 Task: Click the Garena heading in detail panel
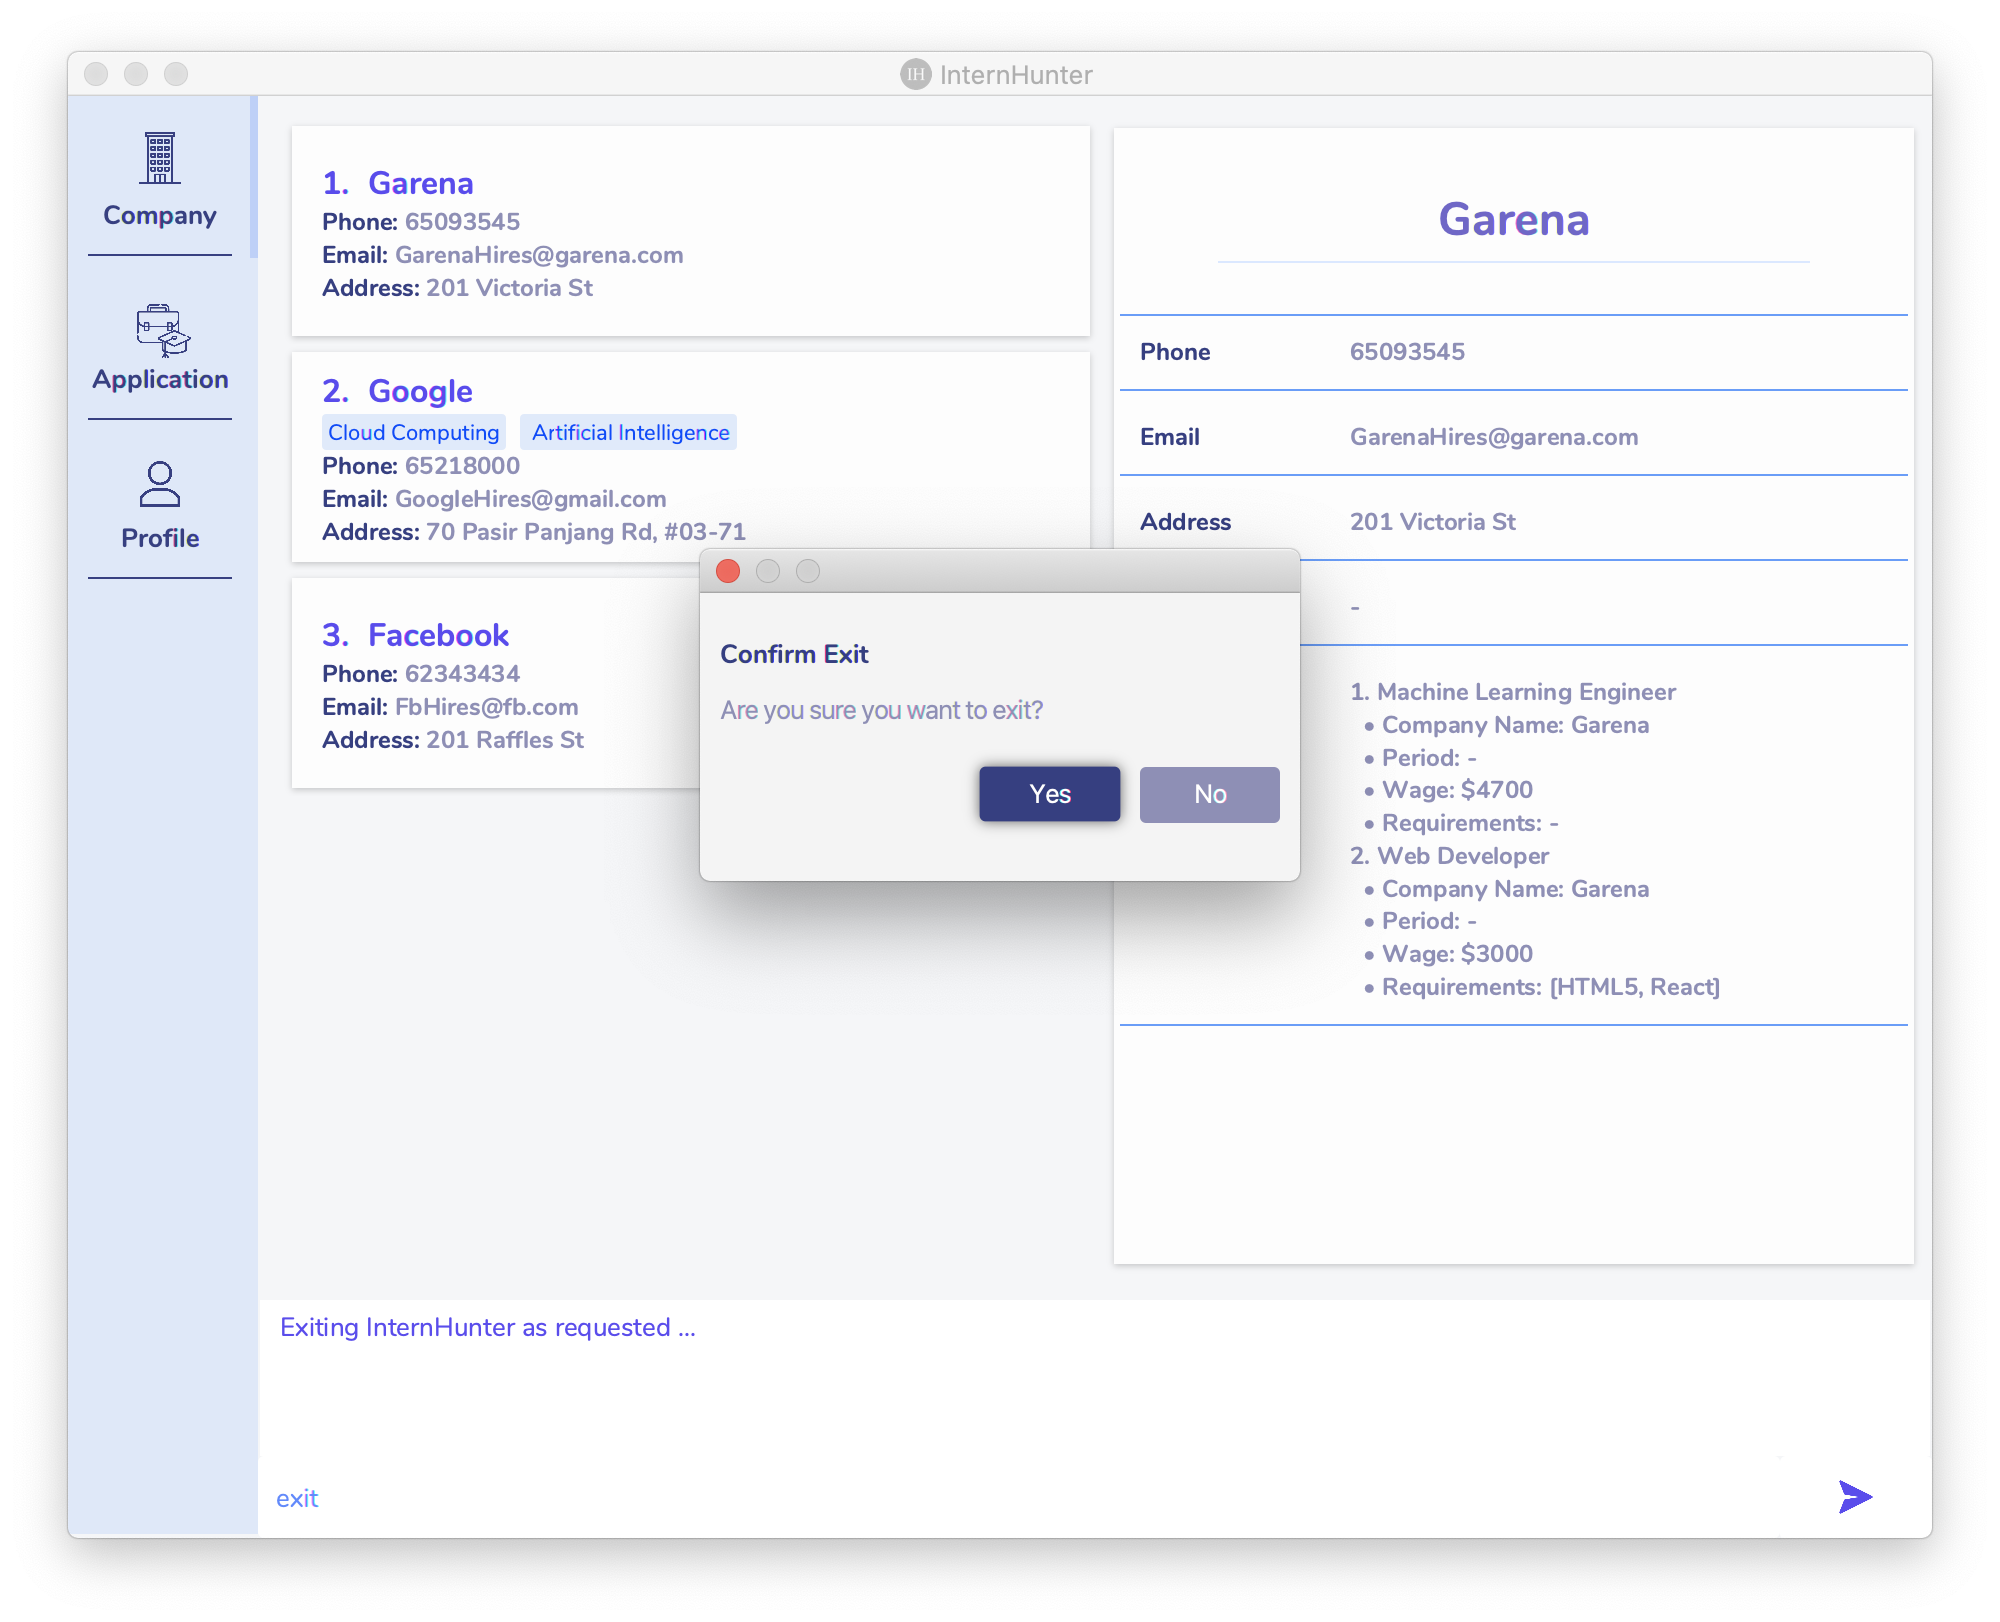[x=1513, y=219]
